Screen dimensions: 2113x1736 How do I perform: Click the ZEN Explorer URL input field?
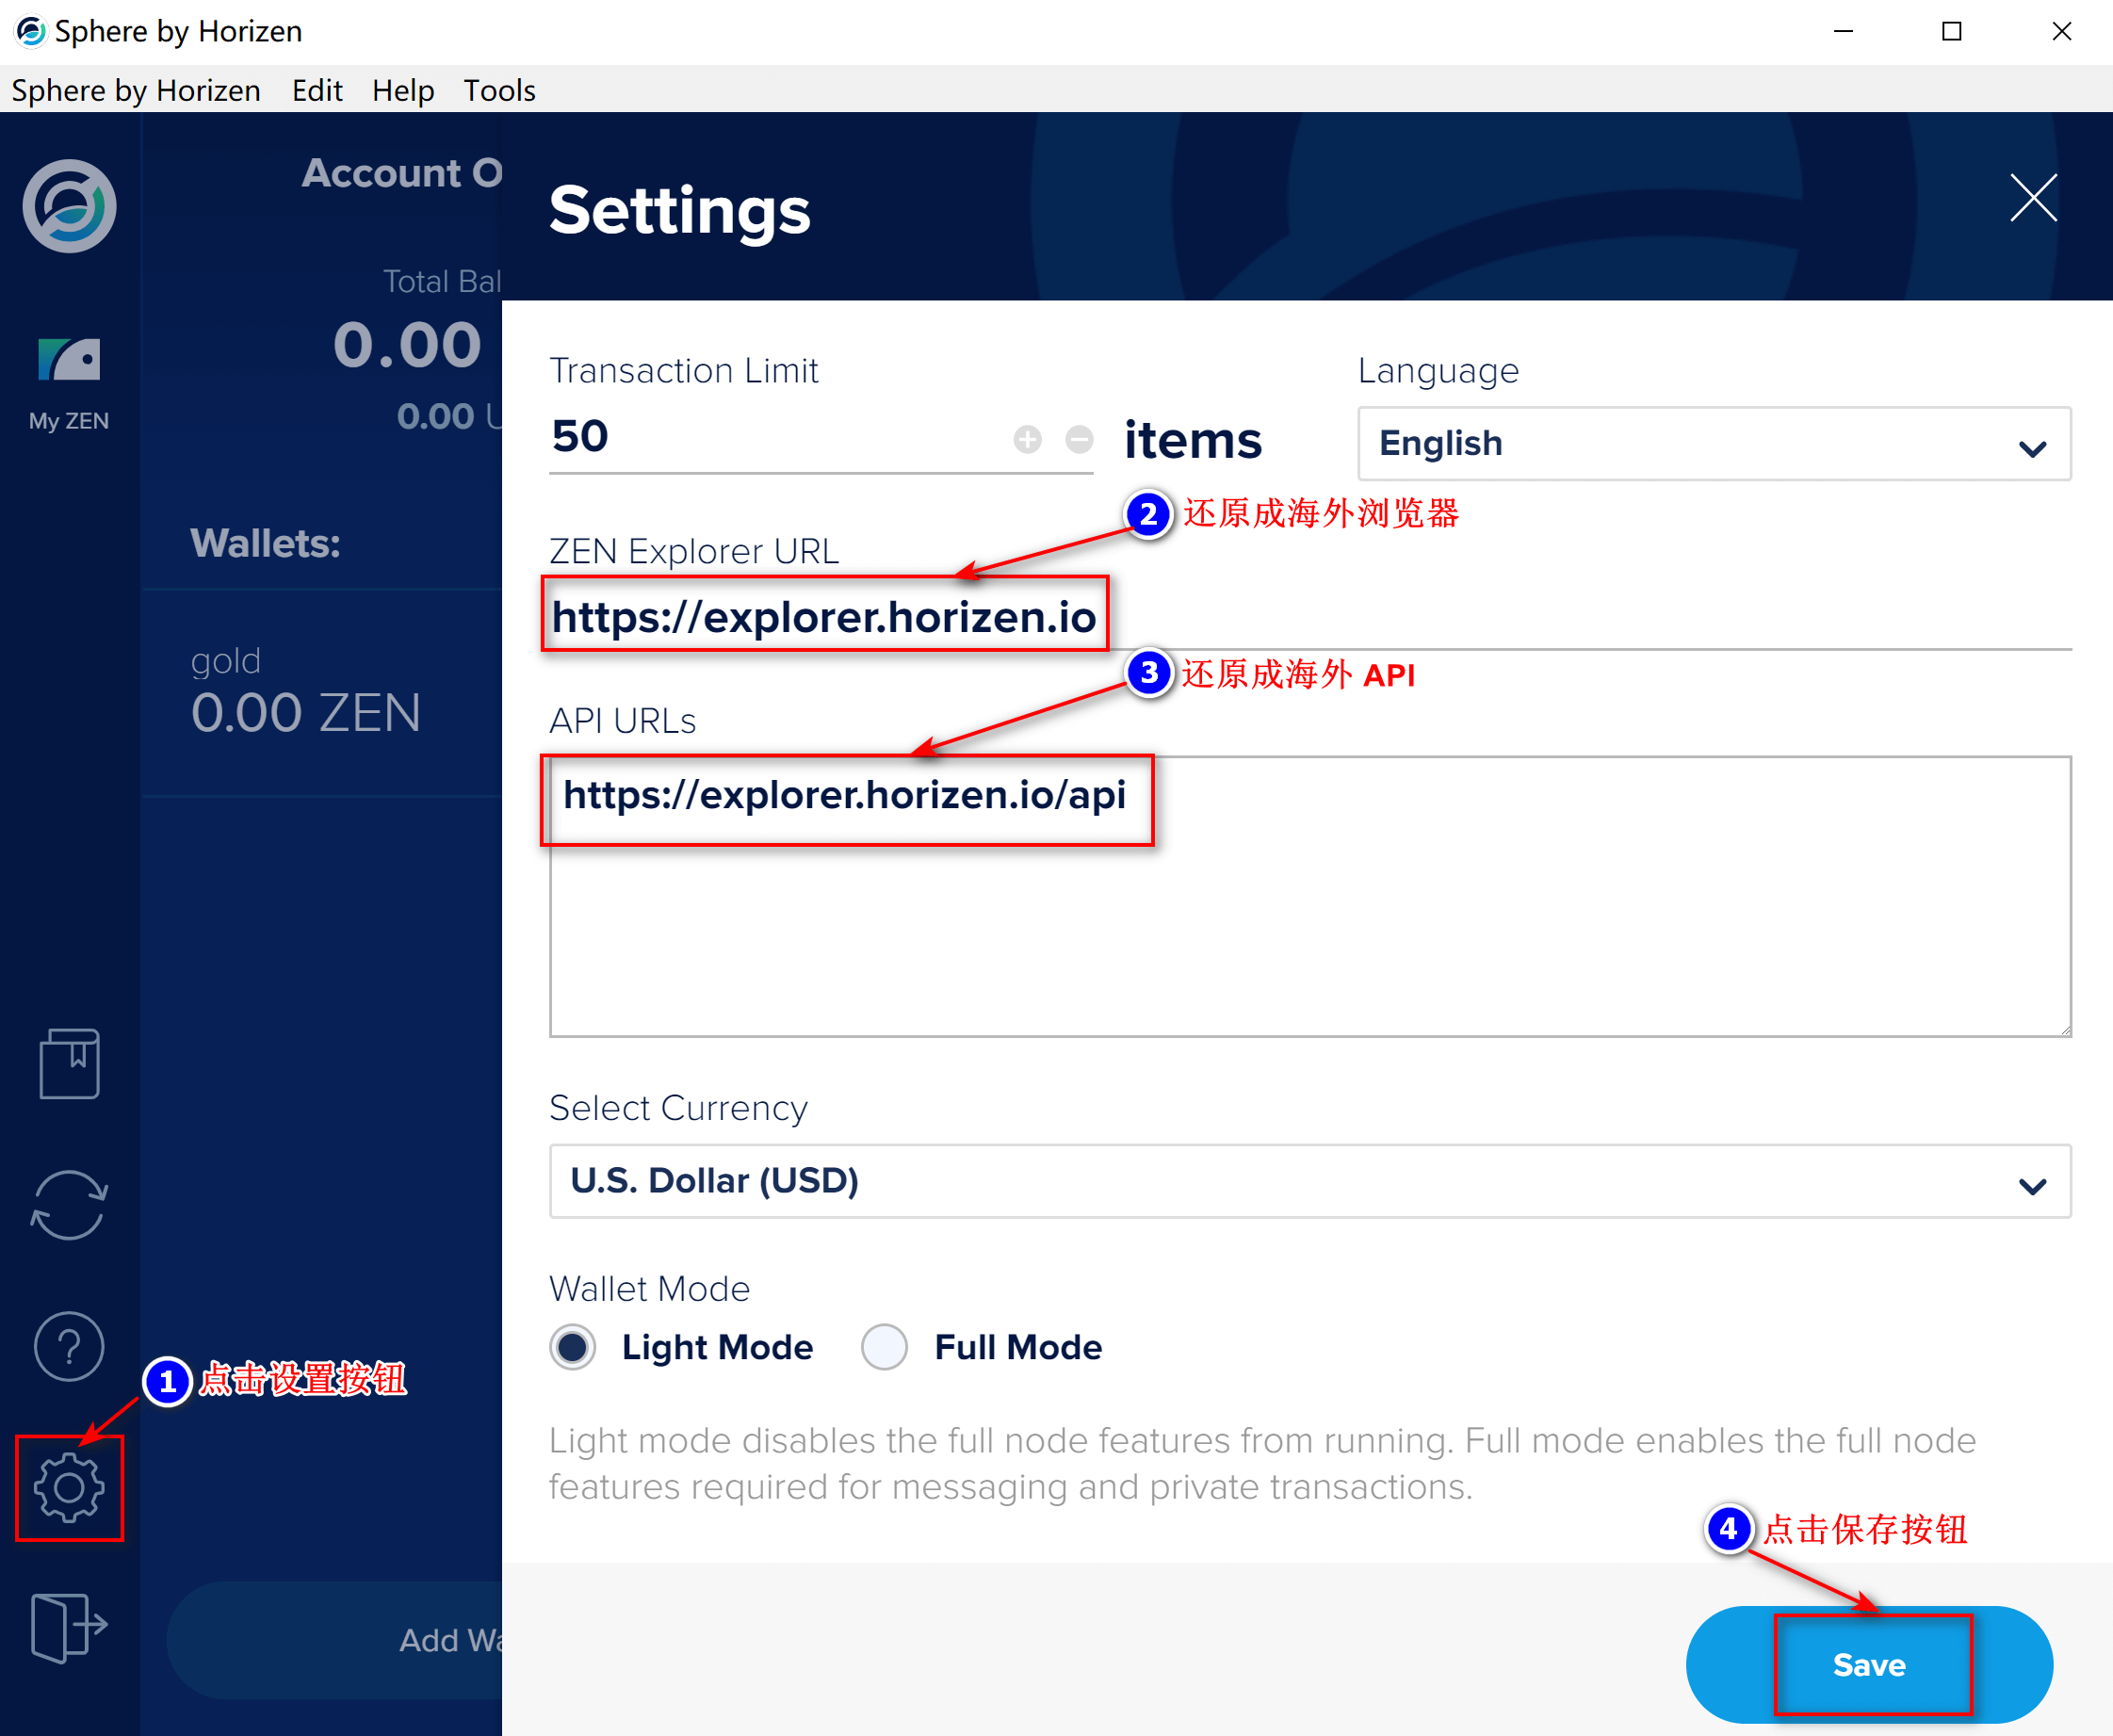[x=1310, y=616]
